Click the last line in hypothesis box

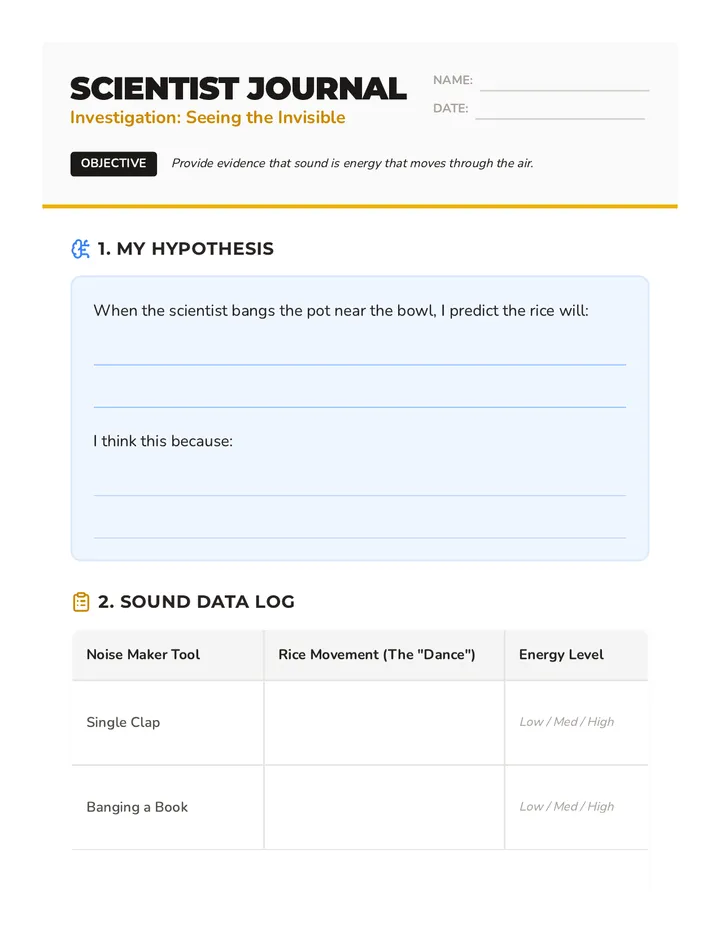[x=360, y=537]
